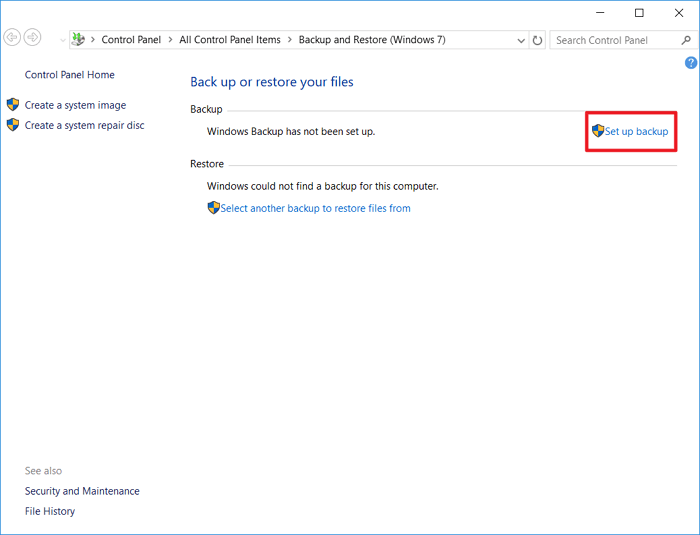Open Create a system image
Screen dimensions: 700x535
[75, 105]
